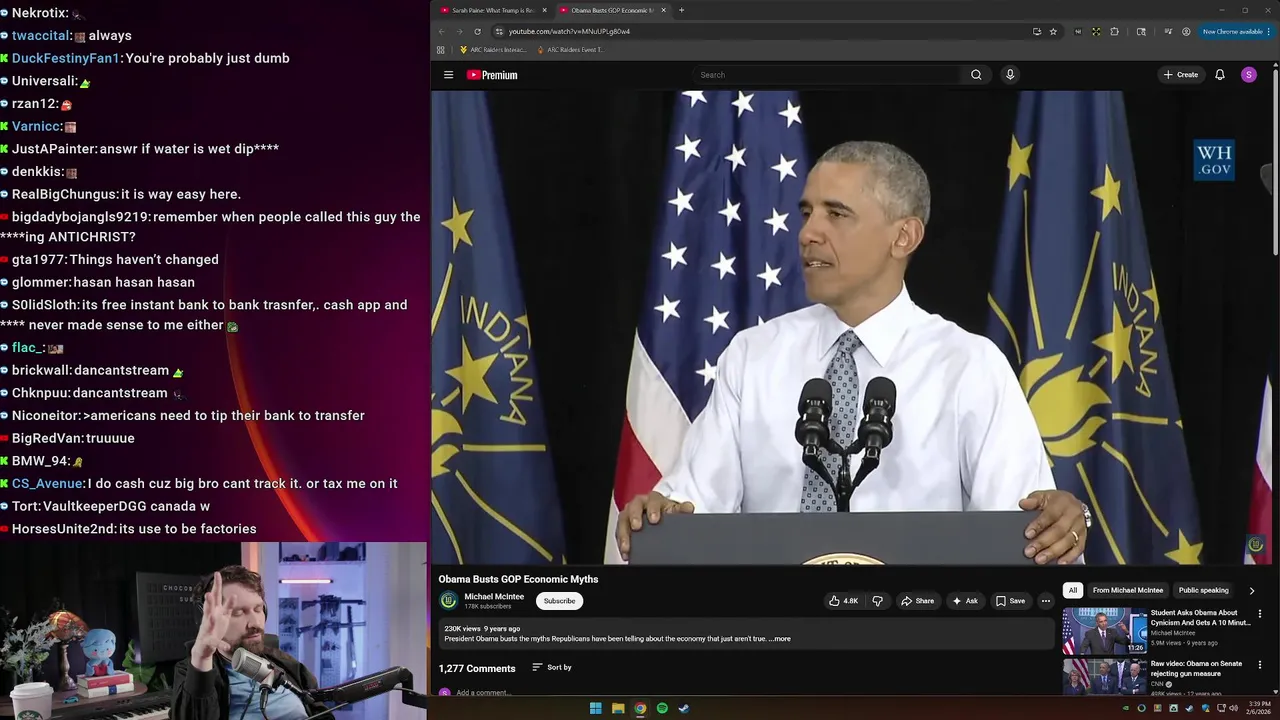Viewport: 1280px width, 720px height.
Task: Open the Michael McIntee channel name link
Action: (x=494, y=596)
